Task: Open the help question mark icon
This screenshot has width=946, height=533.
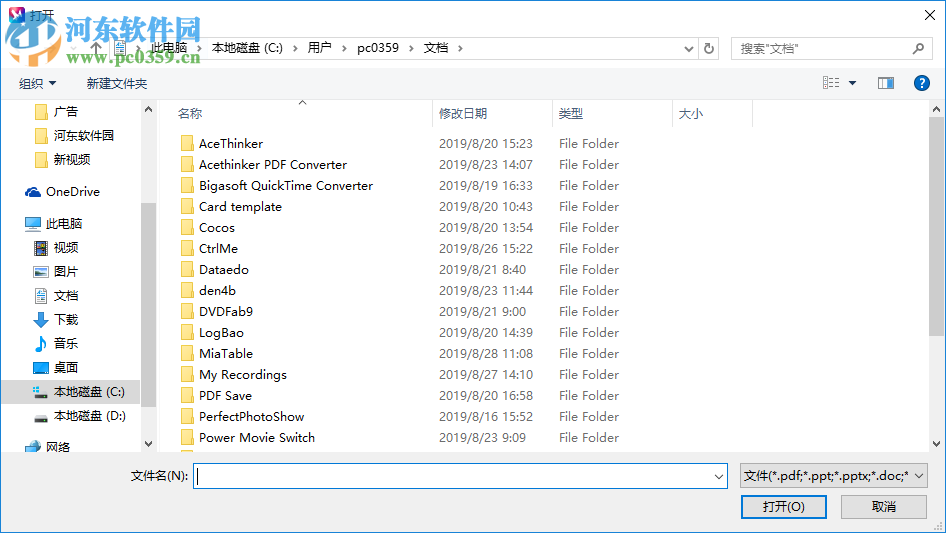Action: tap(921, 83)
